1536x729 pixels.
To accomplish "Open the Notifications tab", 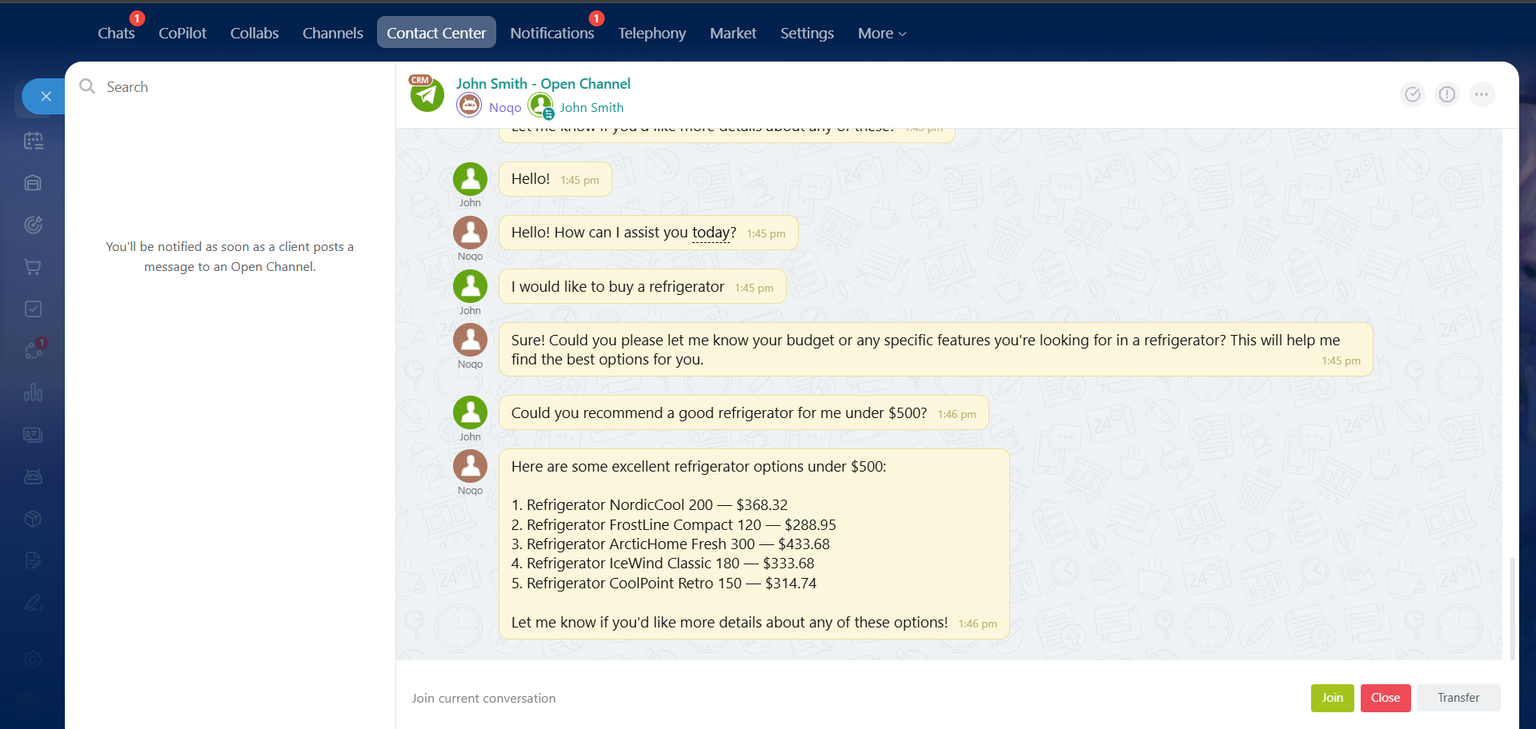I will (552, 33).
